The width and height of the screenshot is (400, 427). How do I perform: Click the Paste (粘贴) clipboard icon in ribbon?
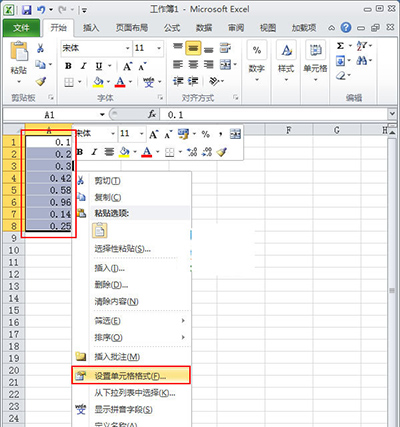[19, 51]
